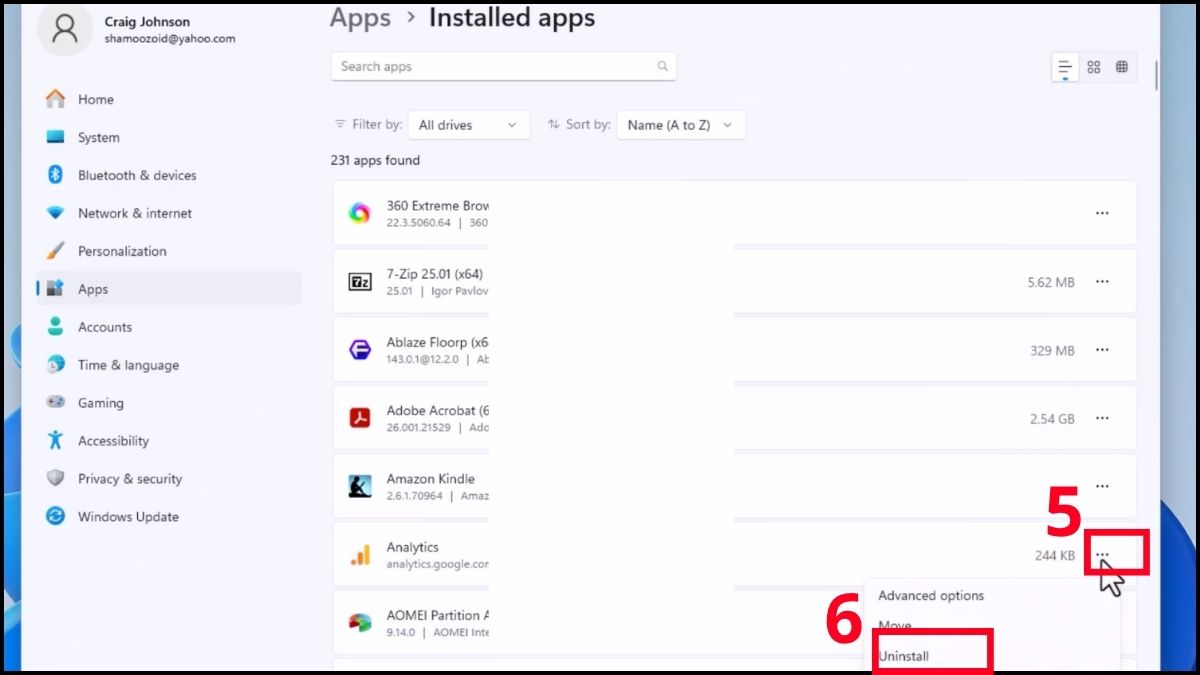Click the shamoozoid@yahoo.com email address
The height and width of the screenshot is (675, 1200).
[x=170, y=39]
